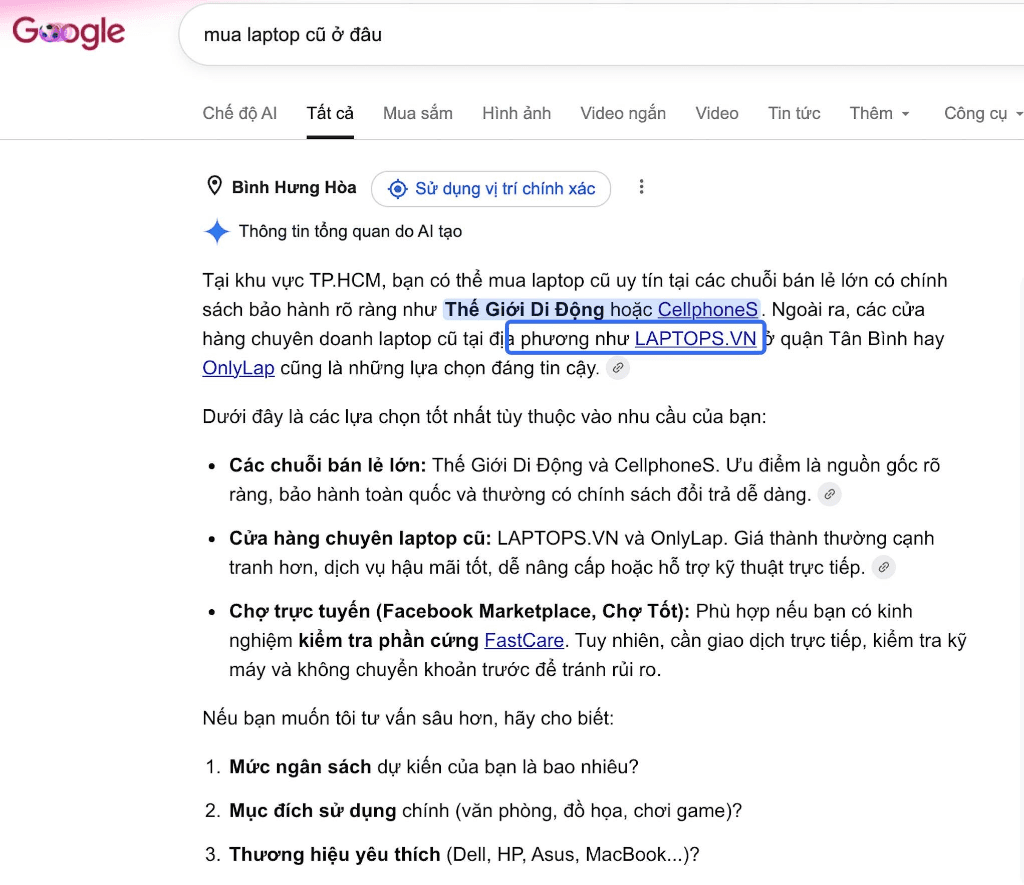Open the FastCare link

click(x=524, y=640)
